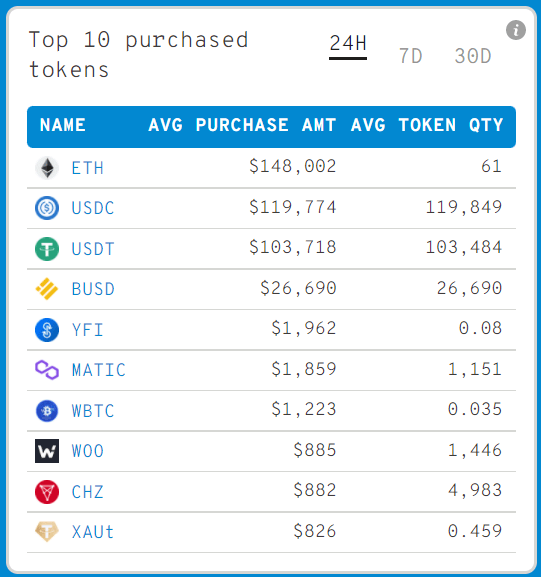Select the 30D timeframe tab
This screenshot has height=577, width=541.
pos(473,56)
